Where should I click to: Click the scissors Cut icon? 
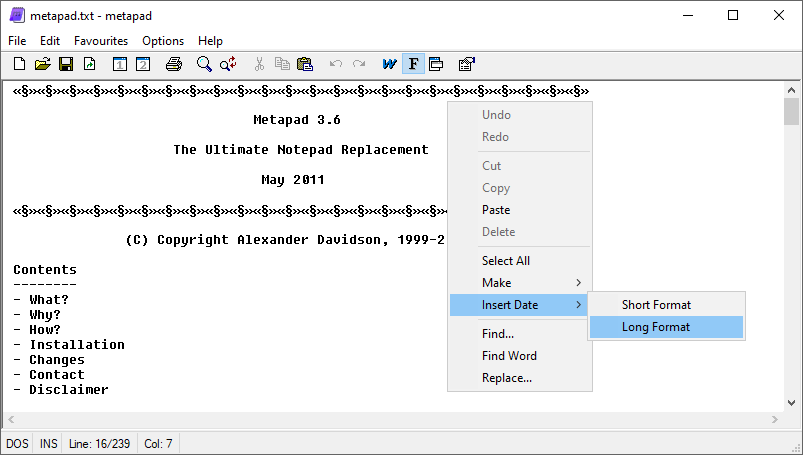pyautogui.click(x=259, y=64)
